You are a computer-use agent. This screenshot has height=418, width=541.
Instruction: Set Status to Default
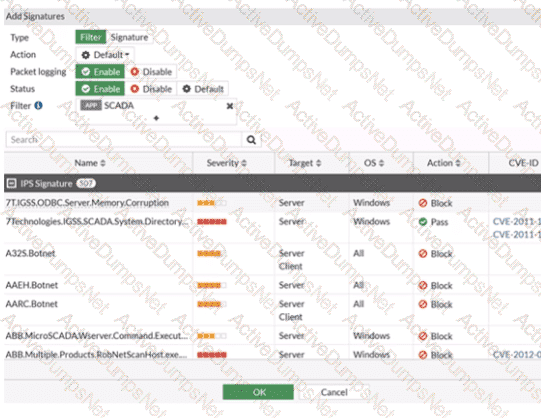(x=203, y=89)
